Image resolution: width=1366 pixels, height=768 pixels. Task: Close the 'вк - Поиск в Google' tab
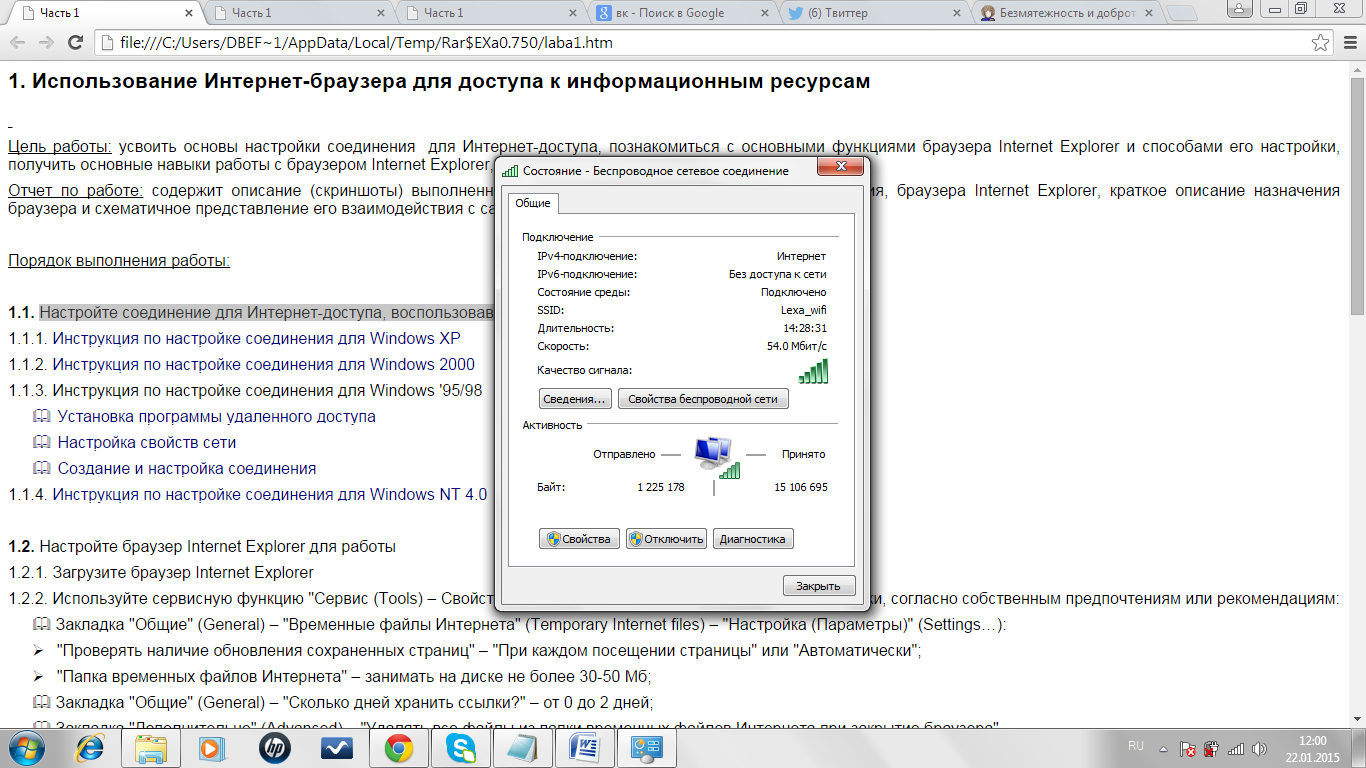pyautogui.click(x=764, y=13)
